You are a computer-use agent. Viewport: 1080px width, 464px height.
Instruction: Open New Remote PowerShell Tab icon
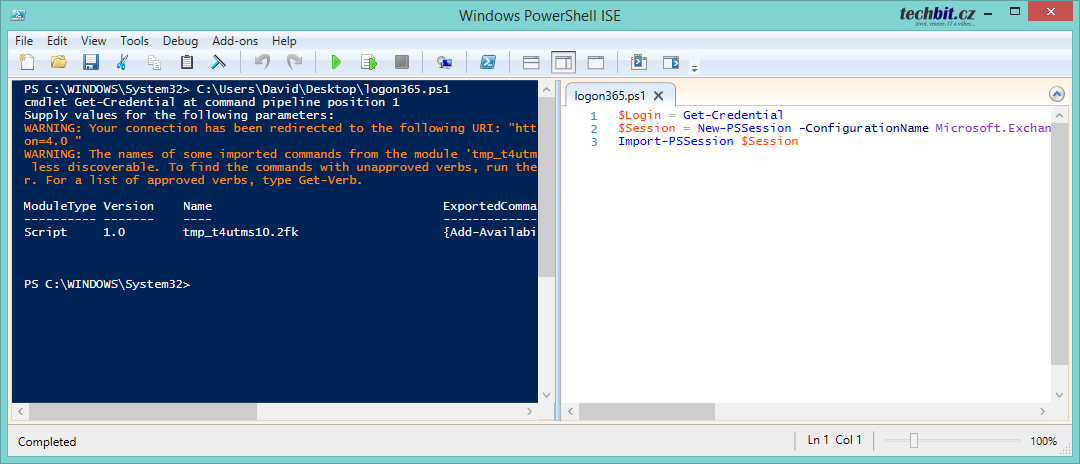444,62
